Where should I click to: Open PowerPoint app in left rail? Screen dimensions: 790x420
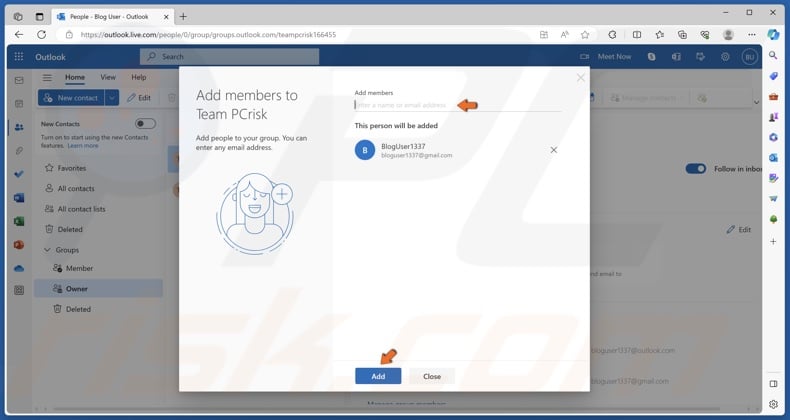tap(19, 245)
